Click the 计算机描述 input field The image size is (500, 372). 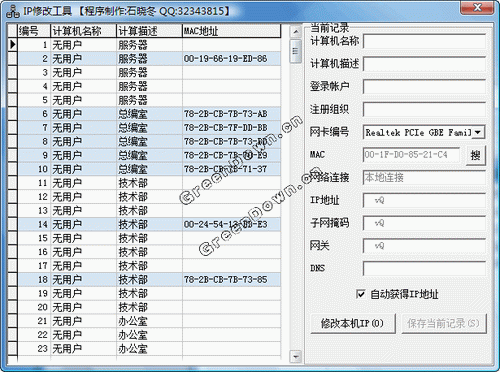(424, 64)
